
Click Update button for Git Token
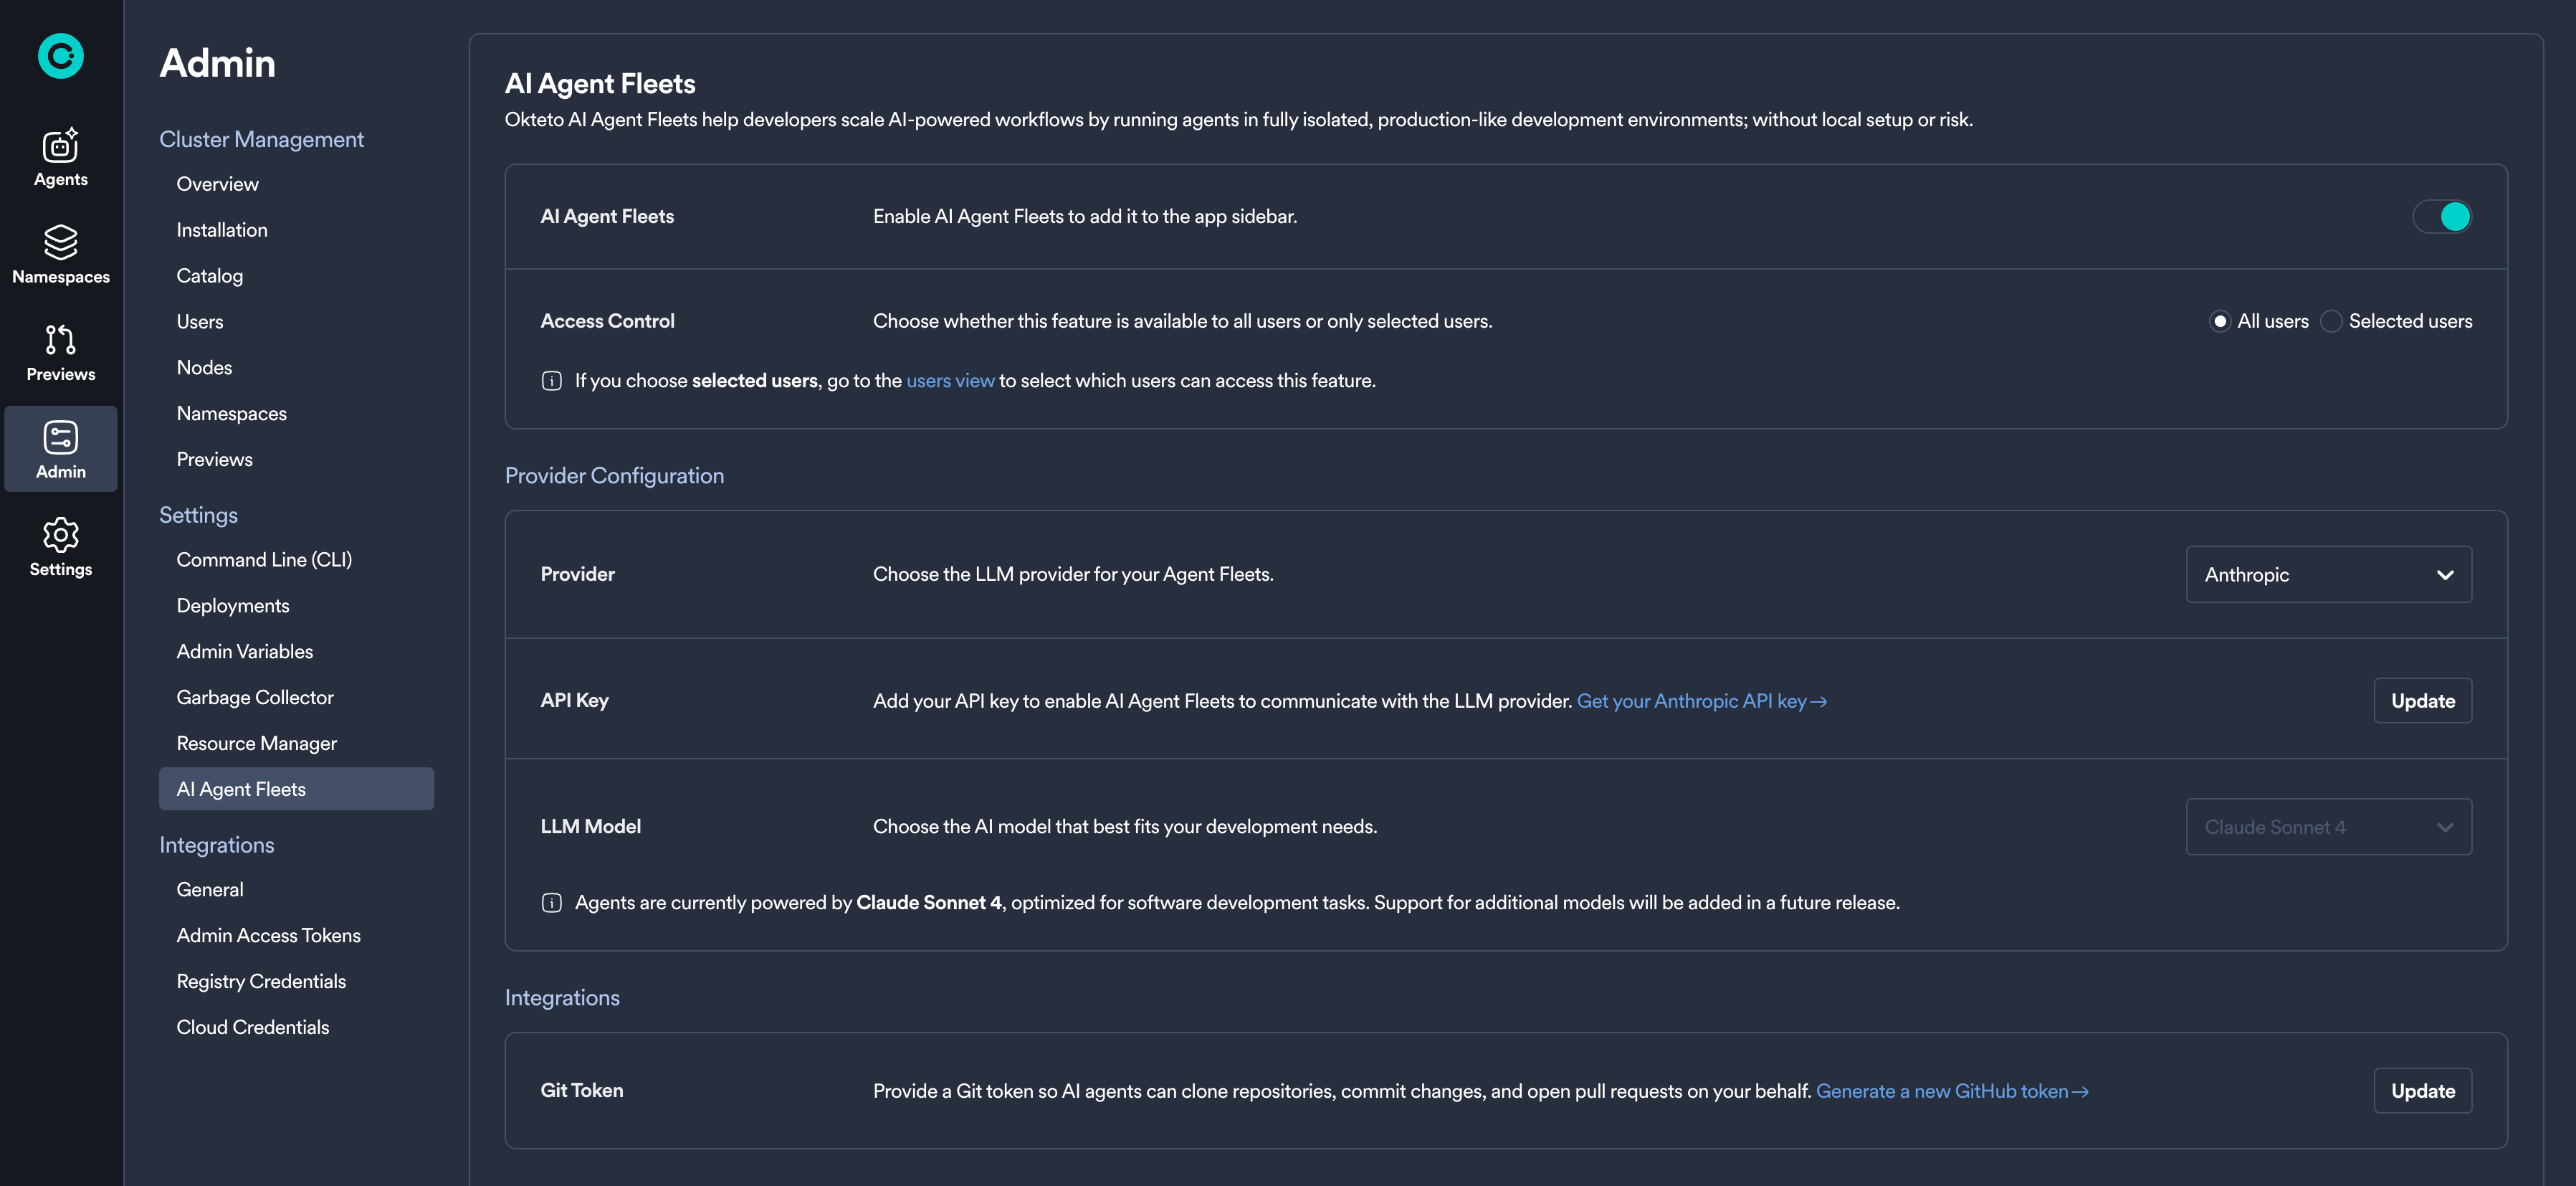pos(2422,1091)
